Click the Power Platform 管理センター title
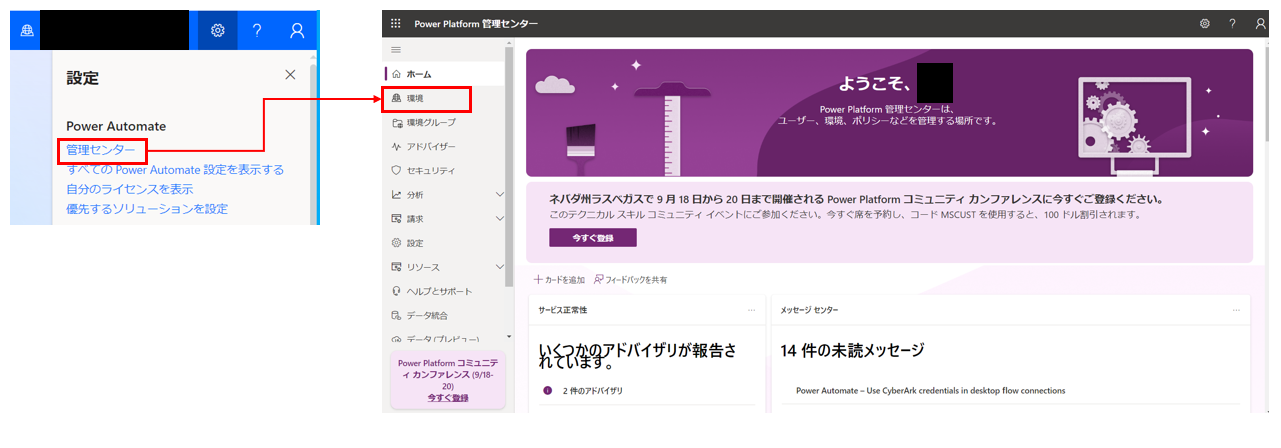Image resolution: width=1281 pixels, height=448 pixels. click(x=478, y=23)
